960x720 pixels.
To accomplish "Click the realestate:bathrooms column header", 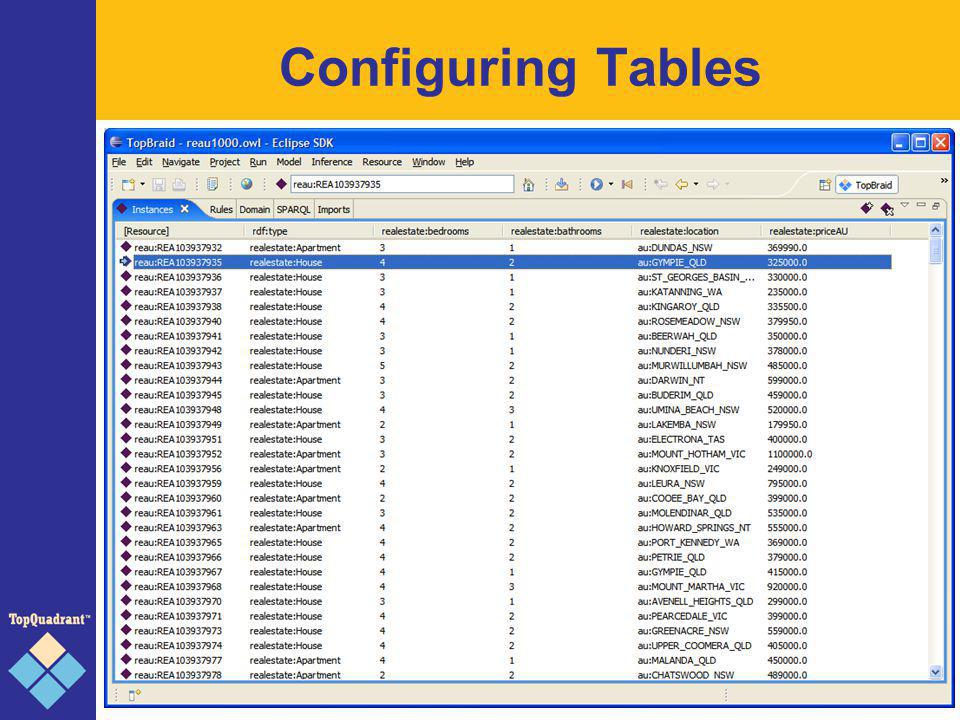I will coord(567,231).
